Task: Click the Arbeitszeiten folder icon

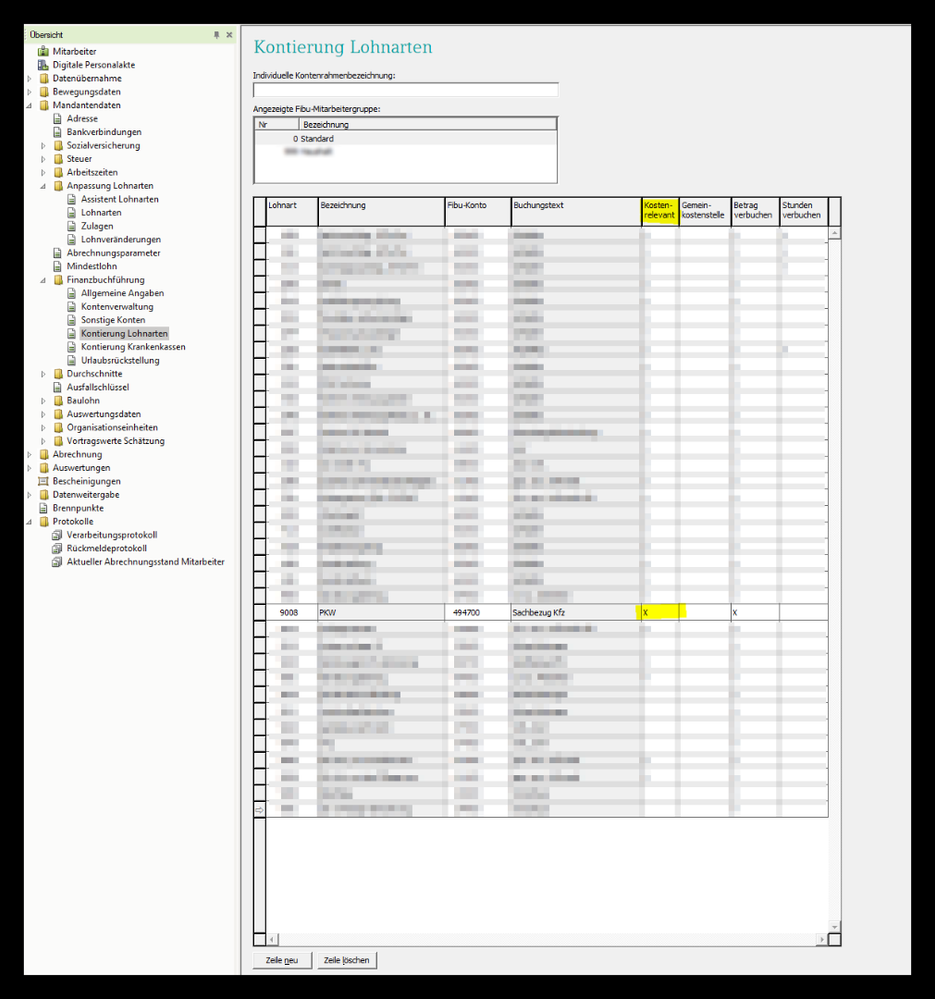Action: [58, 171]
